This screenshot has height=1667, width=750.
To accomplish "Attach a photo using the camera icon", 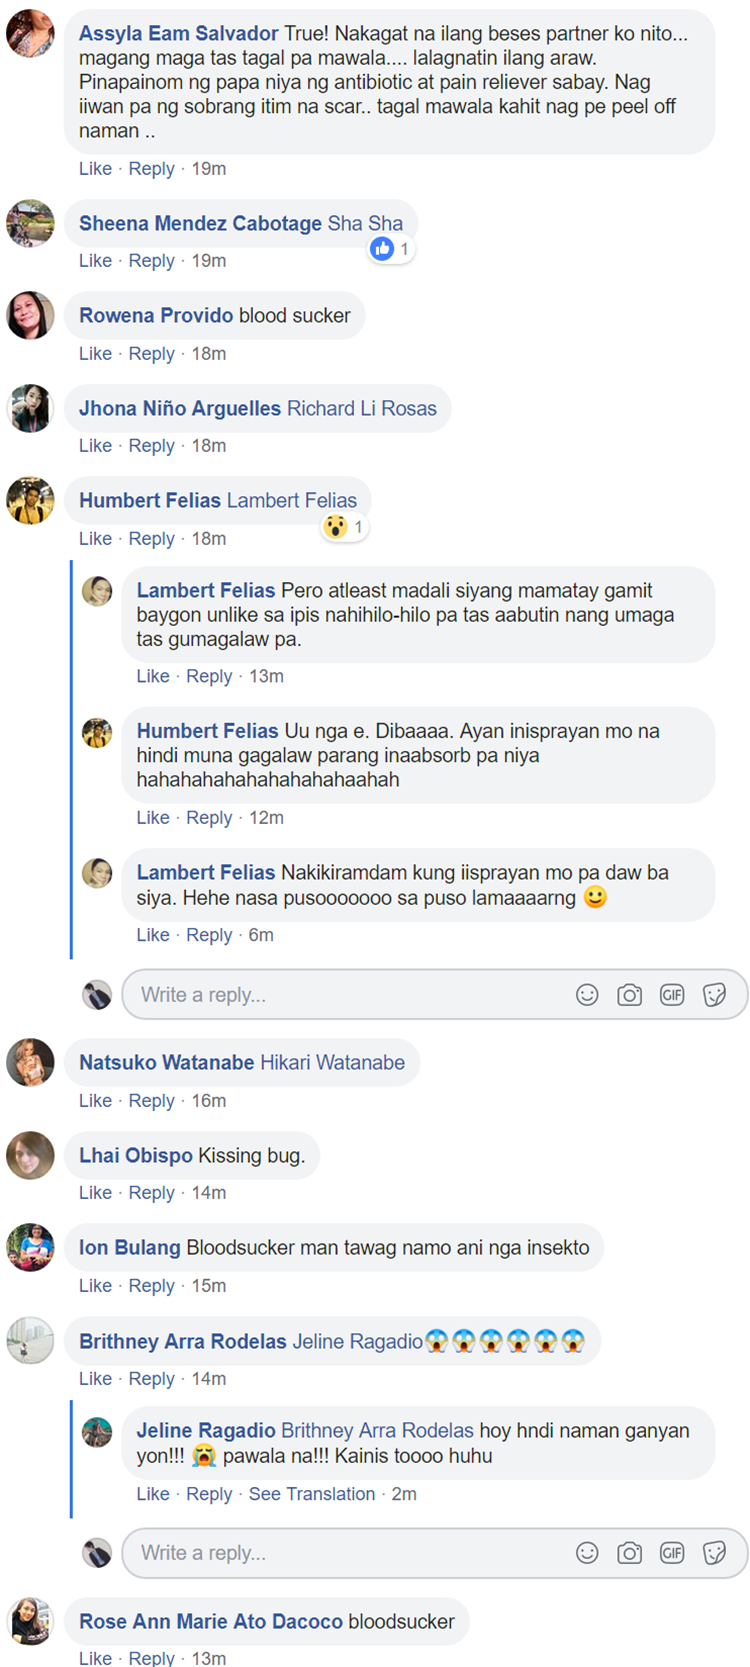I will 630,994.
